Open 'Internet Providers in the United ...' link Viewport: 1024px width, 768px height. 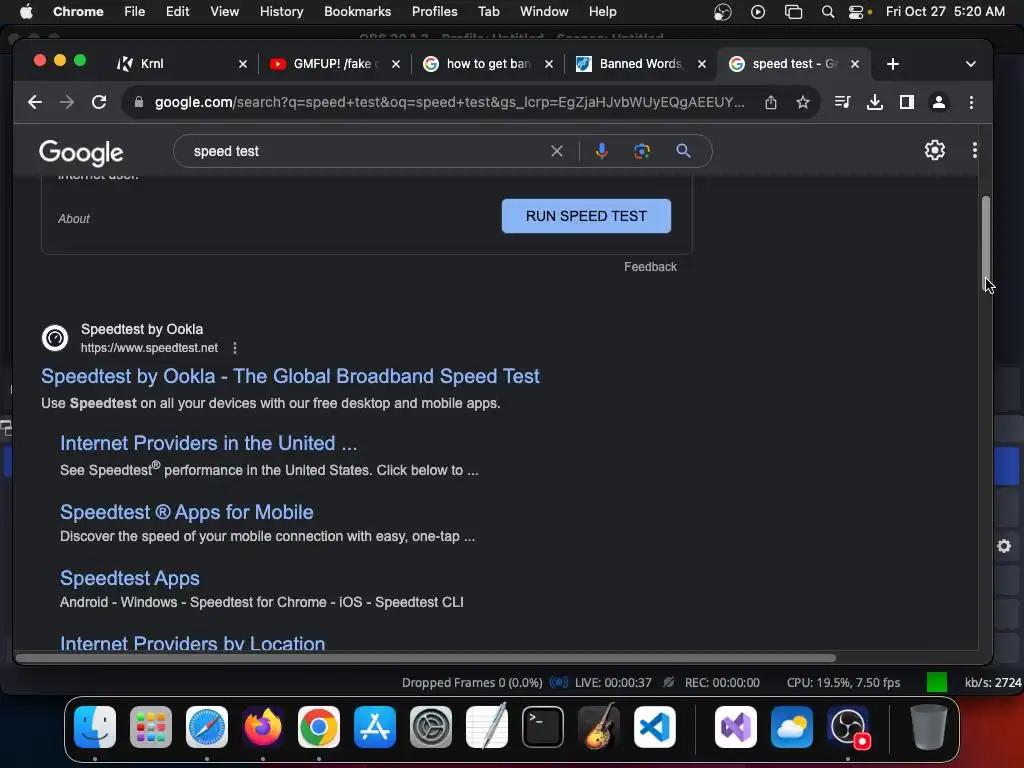coord(208,443)
